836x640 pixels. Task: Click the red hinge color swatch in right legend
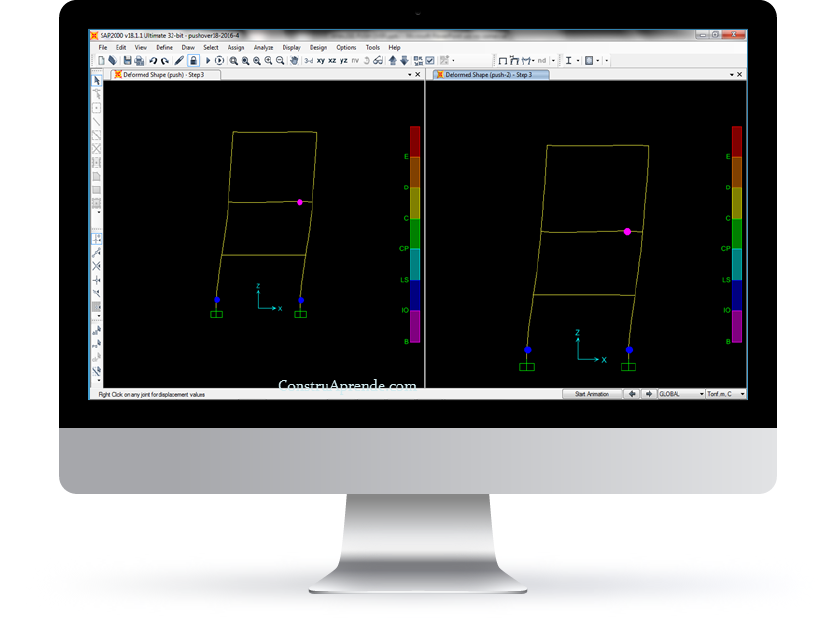[x=736, y=141]
